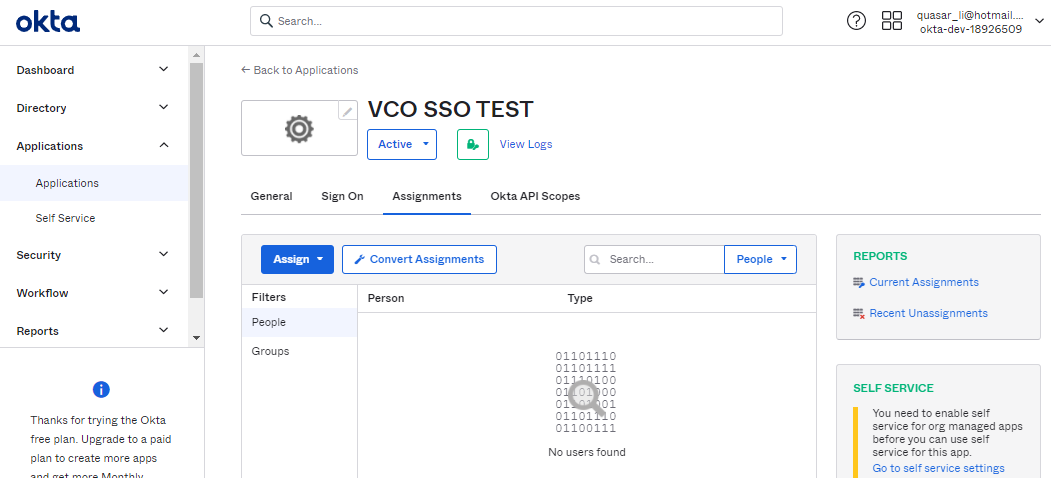
Task: Click the magnifier icon in assignments search
Action: [x=595, y=259]
